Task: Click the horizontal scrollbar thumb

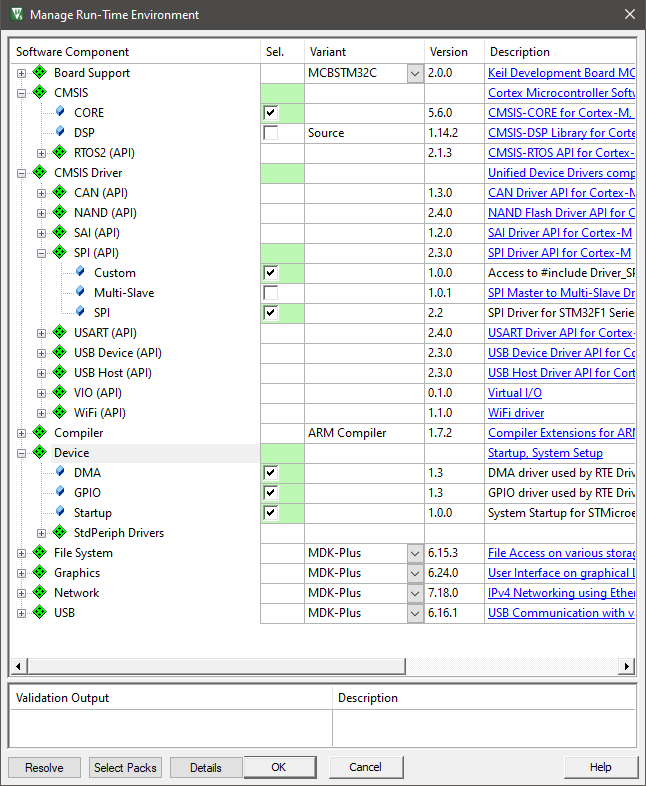Action: click(217, 666)
